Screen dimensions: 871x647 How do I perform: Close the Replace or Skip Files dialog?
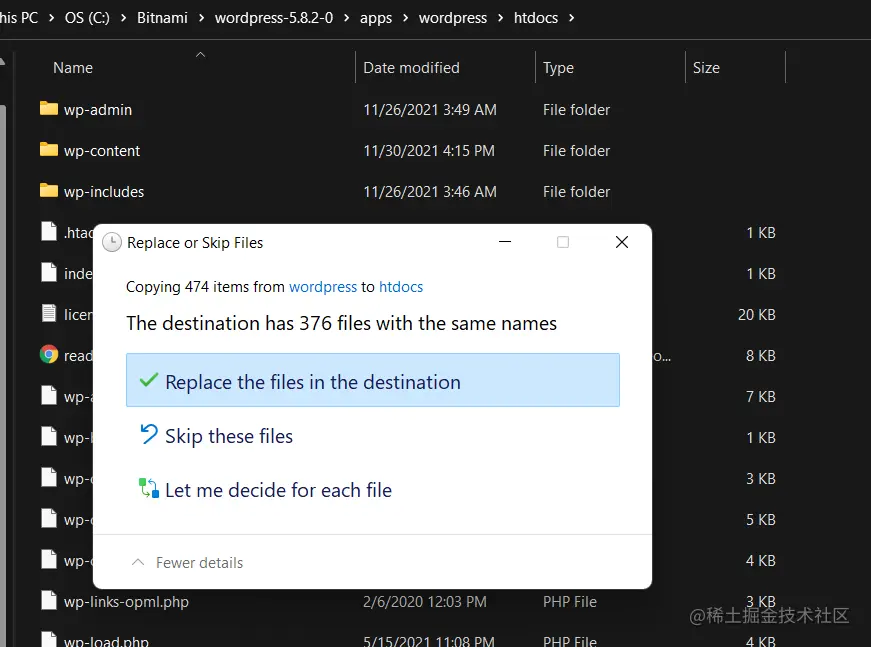click(x=622, y=243)
